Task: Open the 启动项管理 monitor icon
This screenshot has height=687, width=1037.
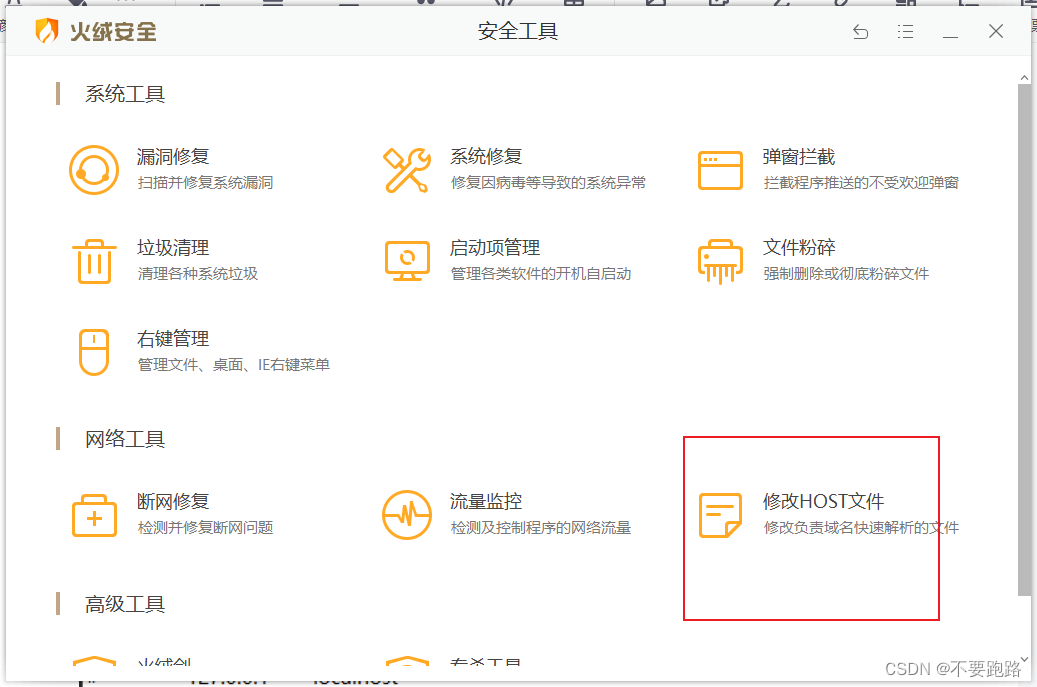Action: tap(407, 261)
